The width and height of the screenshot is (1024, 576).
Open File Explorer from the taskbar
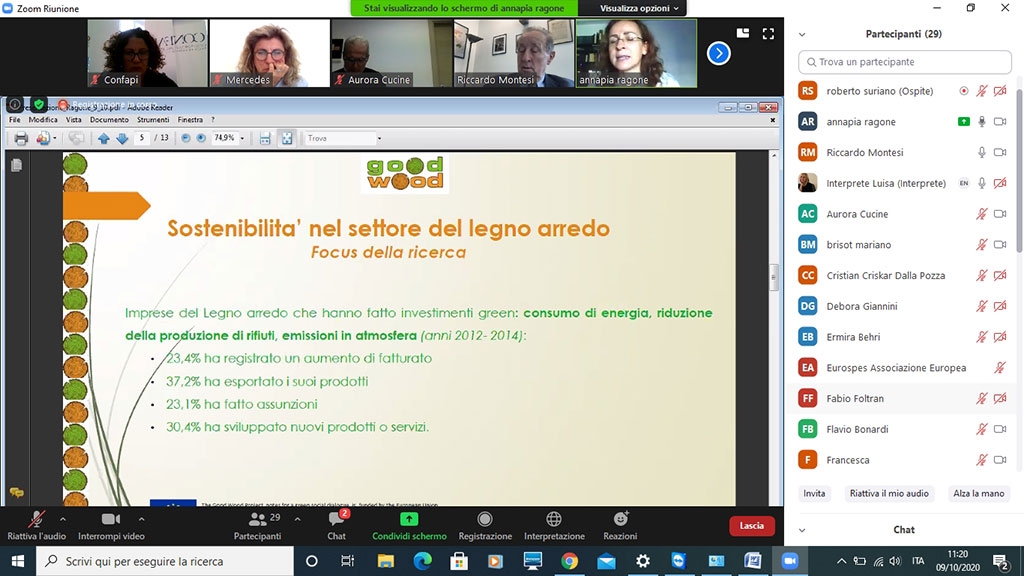coord(386,561)
